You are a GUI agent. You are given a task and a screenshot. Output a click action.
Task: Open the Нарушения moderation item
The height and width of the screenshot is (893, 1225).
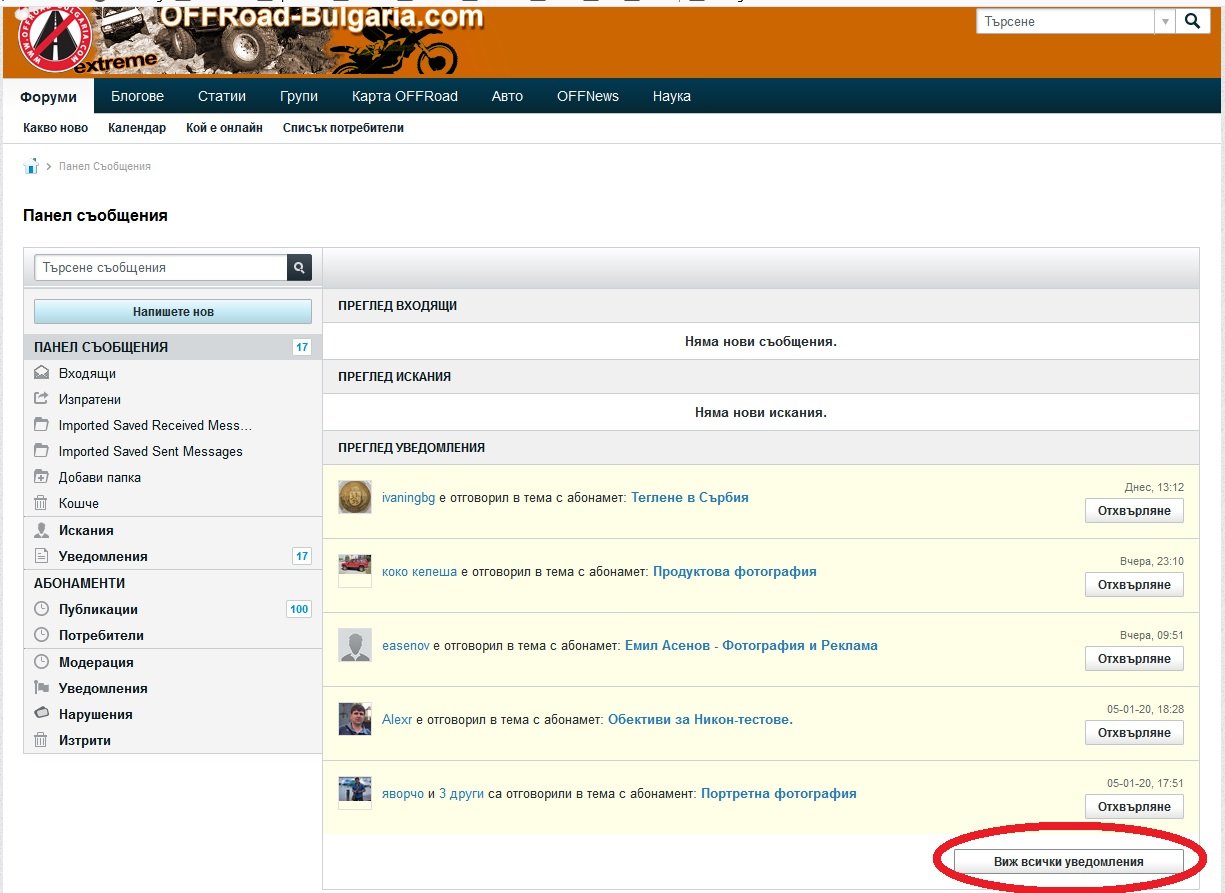tap(95, 714)
